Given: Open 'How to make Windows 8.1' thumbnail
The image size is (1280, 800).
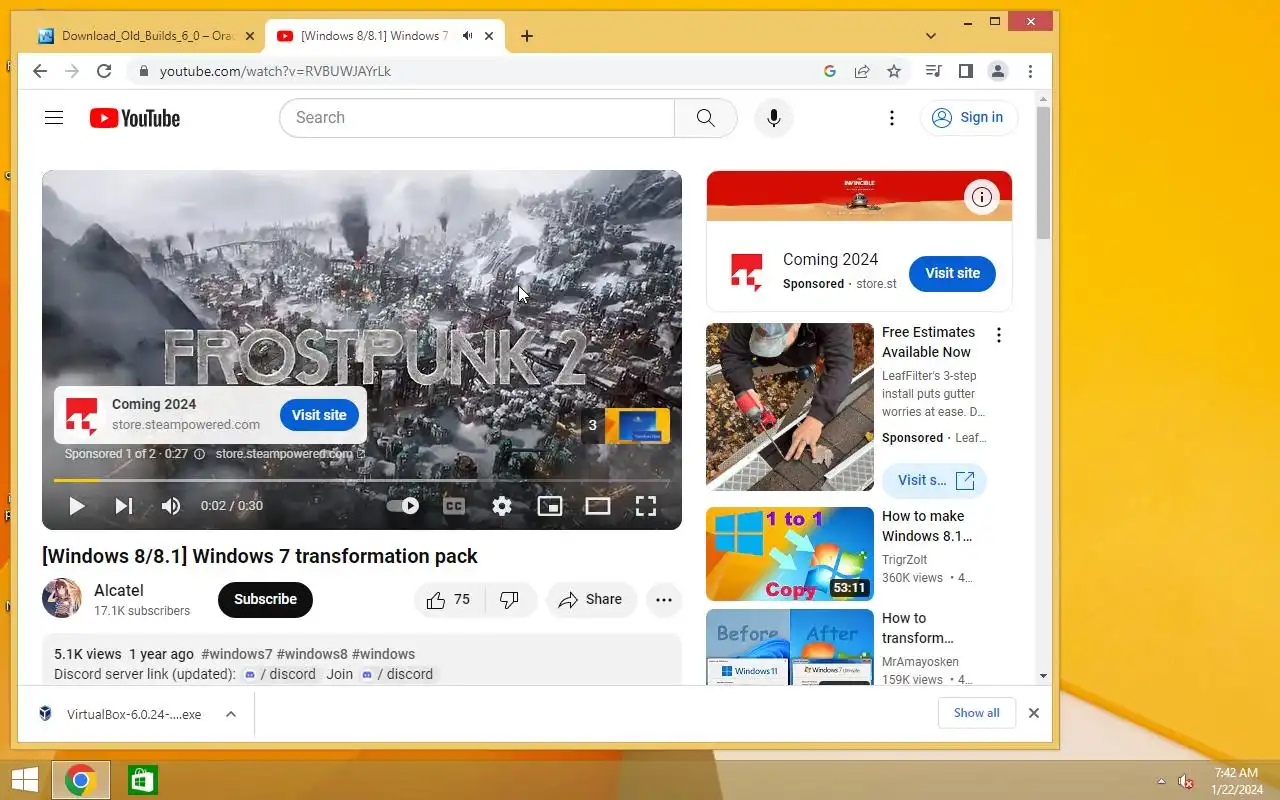Looking at the screenshot, I should tap(790, 554).
